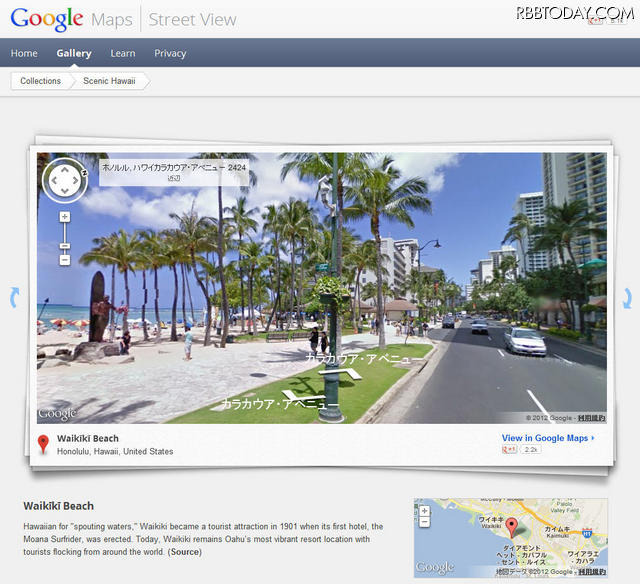640x584 pixels.
Task: Click the red marker on the mini map
Action: click(511, 527)
